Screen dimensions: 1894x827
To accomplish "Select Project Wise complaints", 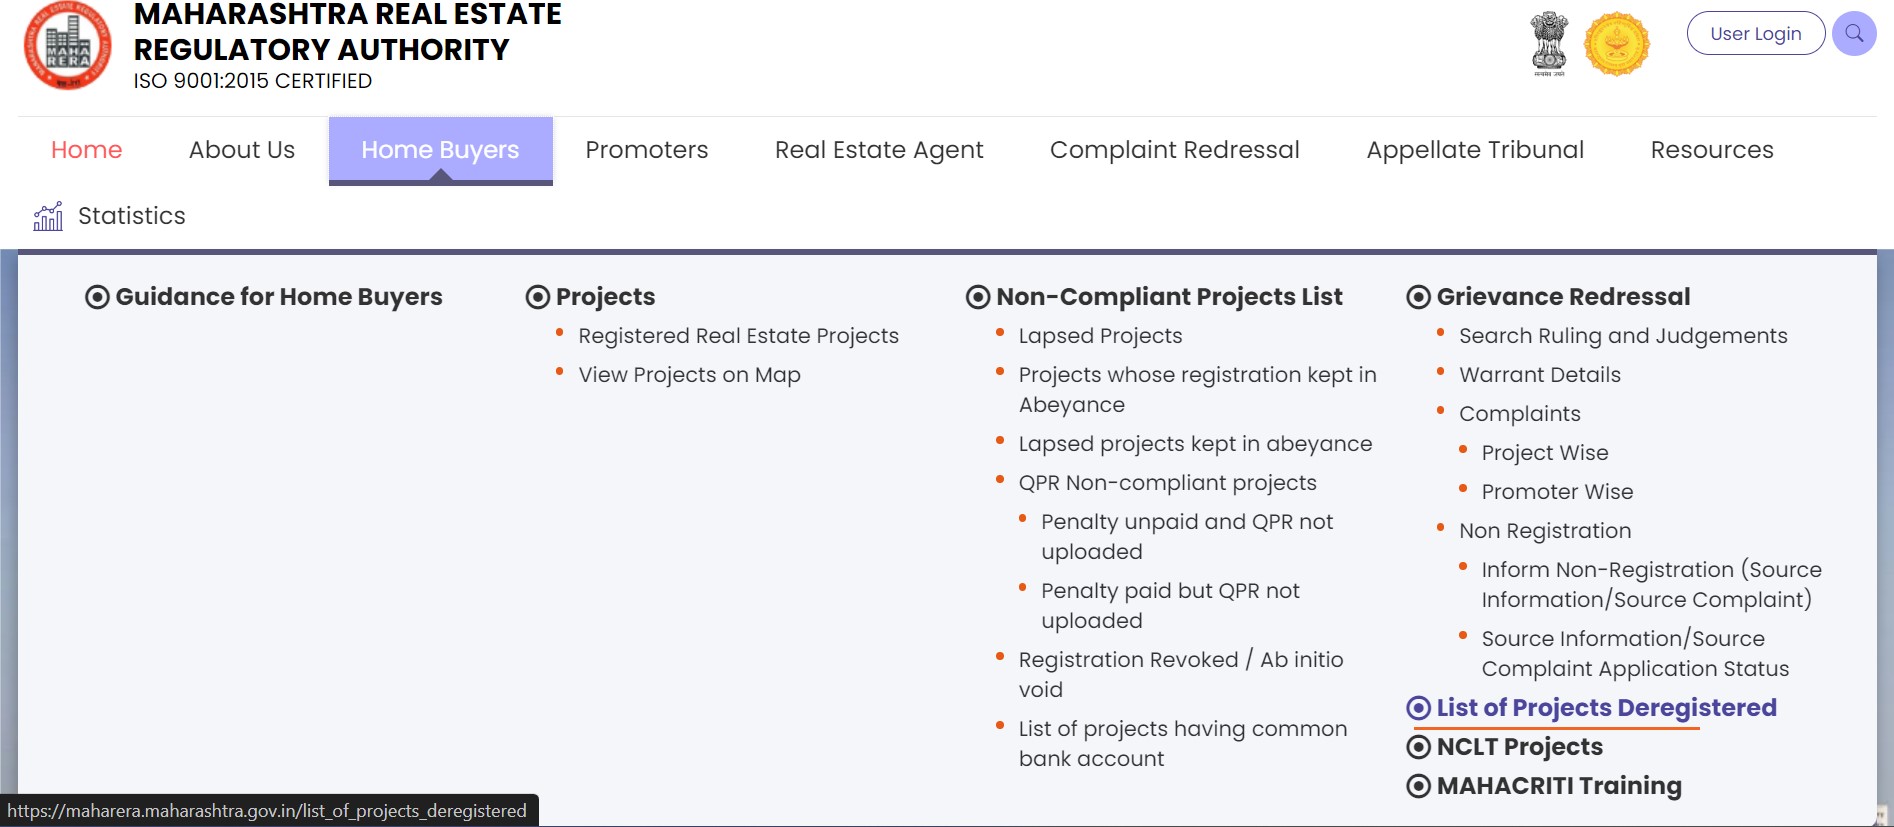I will pos(1544,452).
